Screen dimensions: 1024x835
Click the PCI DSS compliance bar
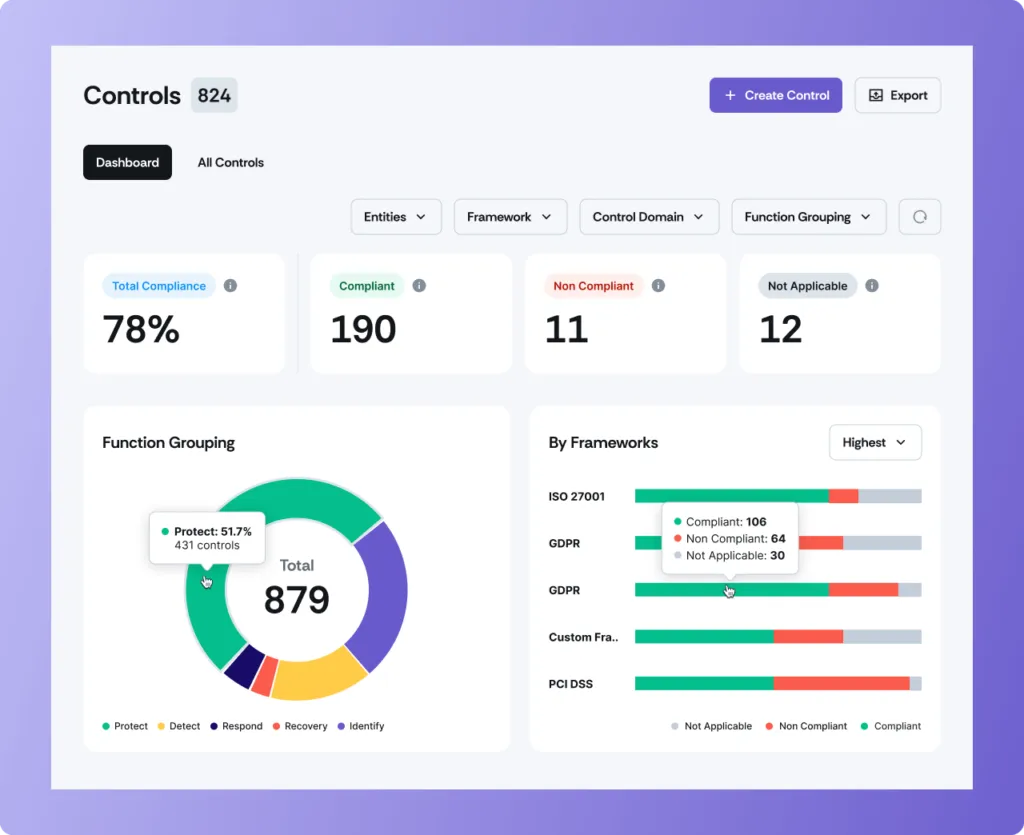click(777, 683)
